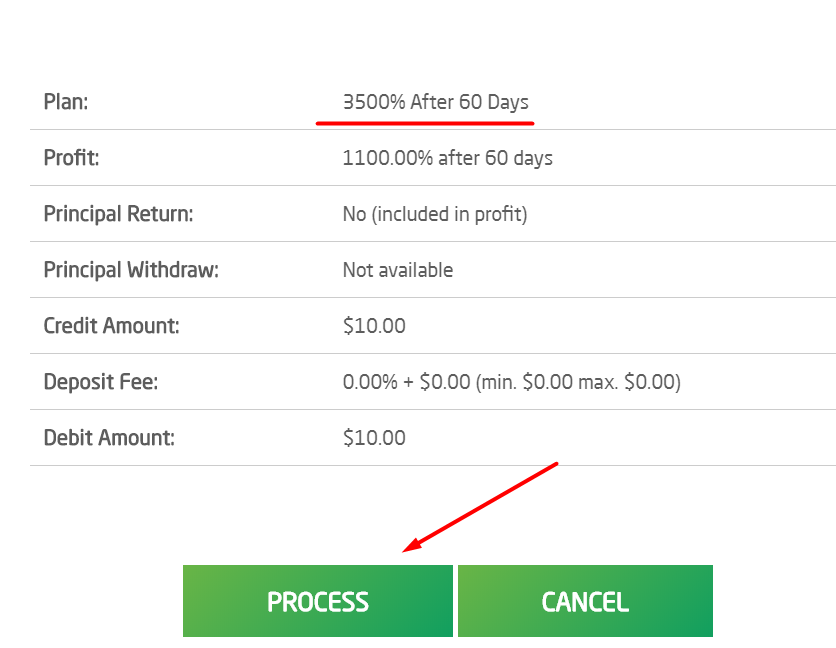This screenshot has height=648, width=836.
Task: Click the red arrow pointing at PROCESS
Action: pos(480,507)
